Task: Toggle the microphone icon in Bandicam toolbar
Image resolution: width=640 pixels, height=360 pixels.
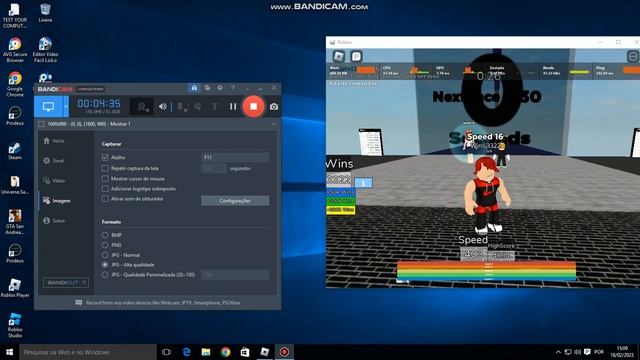Action: 182,107
